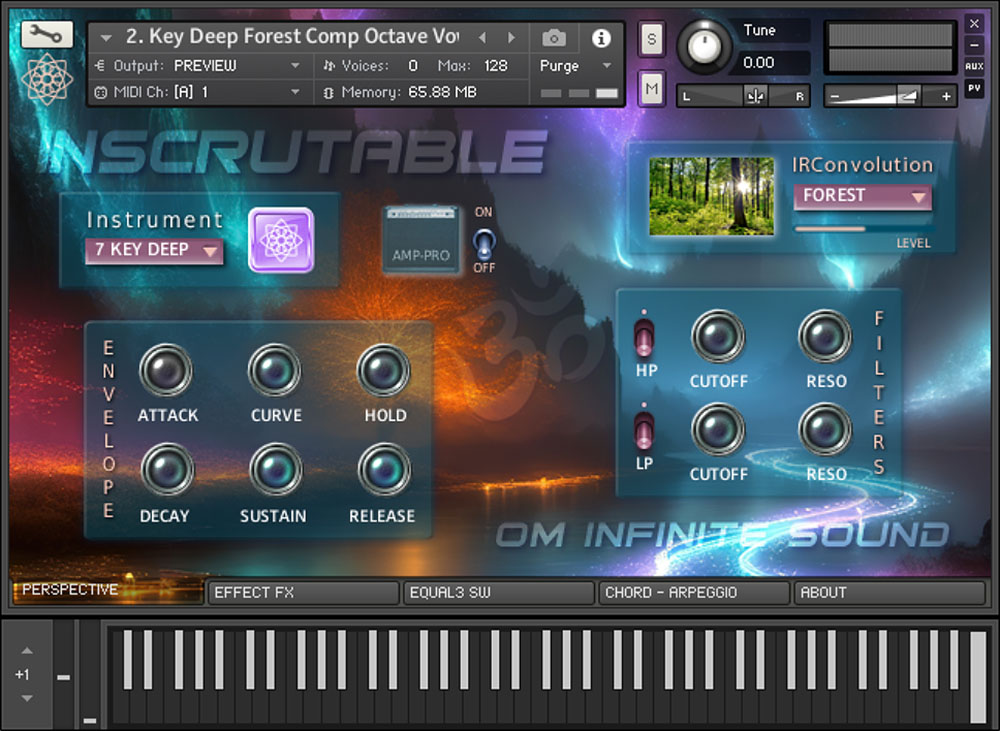
Task: Adjust the SUSTAIN envelope knob
Action: 276,469
